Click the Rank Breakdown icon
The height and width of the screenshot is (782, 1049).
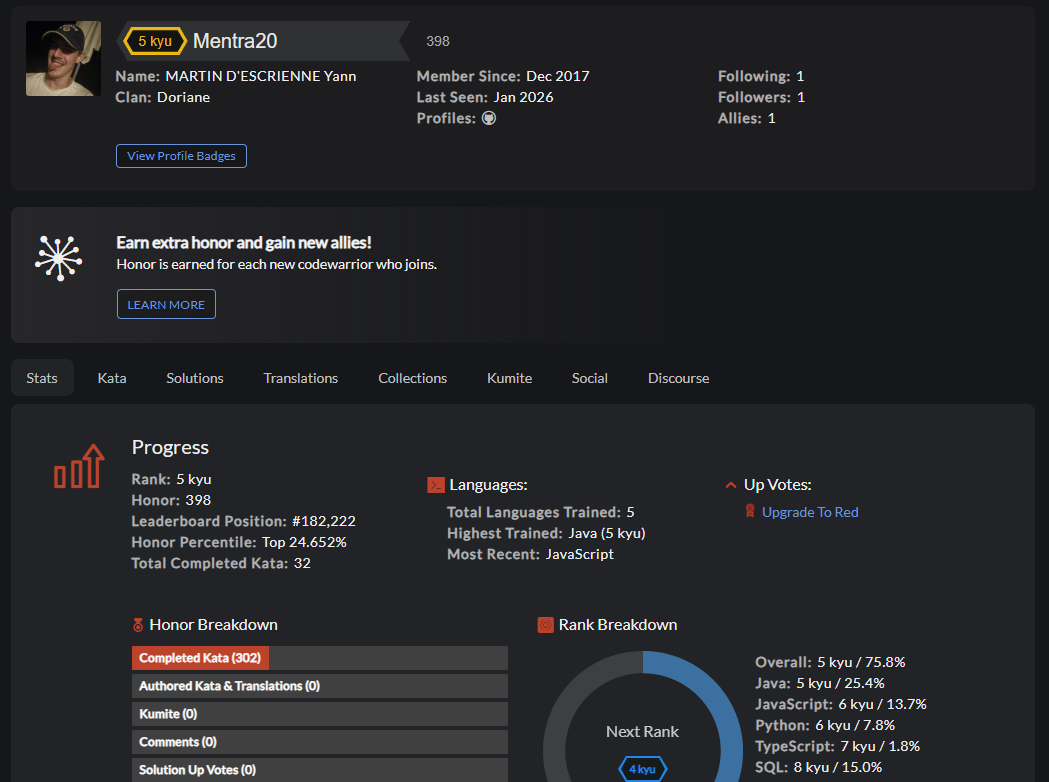point(545,625)
